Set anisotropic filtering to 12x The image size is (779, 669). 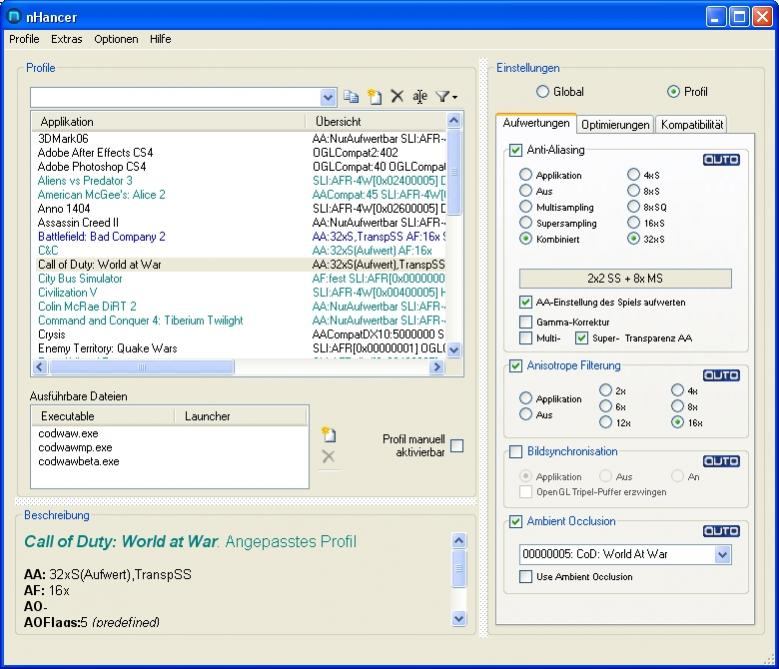tap(605, 422)
